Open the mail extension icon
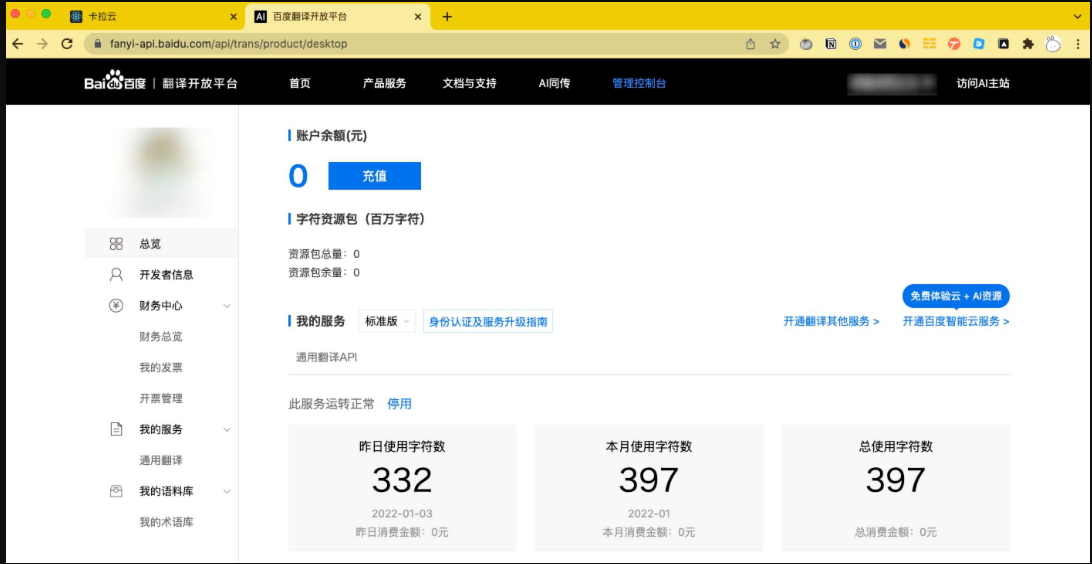 click(x=880, y=44)
